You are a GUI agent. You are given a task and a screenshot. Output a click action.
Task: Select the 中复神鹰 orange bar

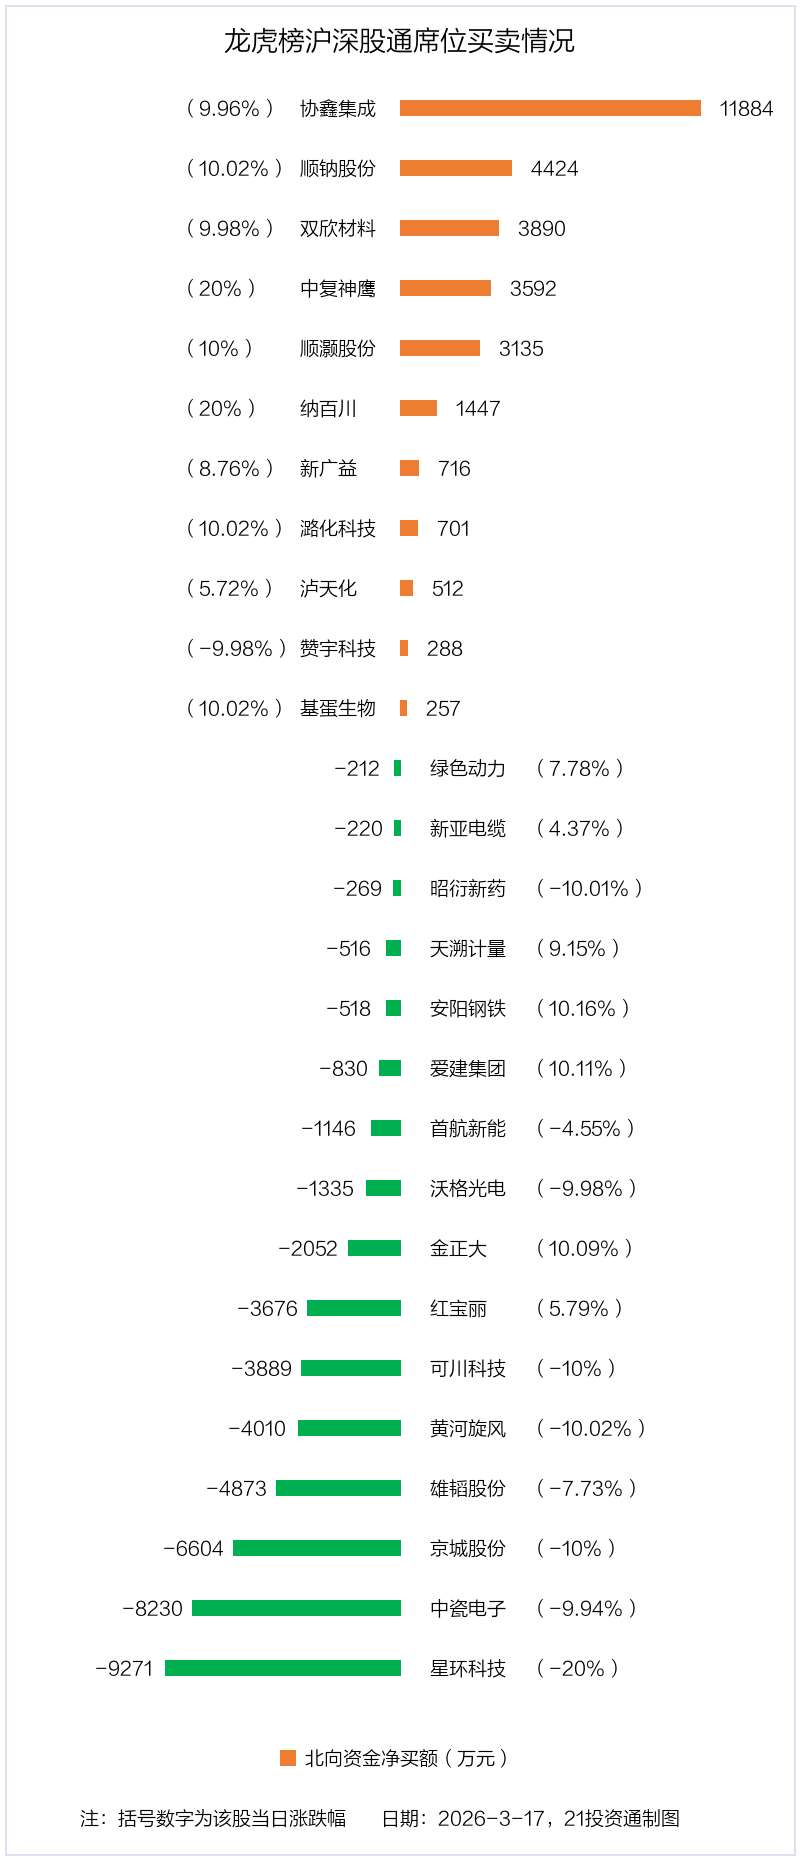coord(445,288)
